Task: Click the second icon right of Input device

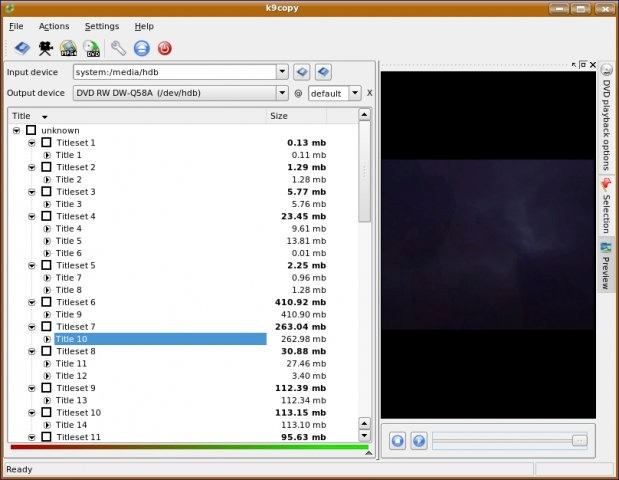Action: point(323,72)
